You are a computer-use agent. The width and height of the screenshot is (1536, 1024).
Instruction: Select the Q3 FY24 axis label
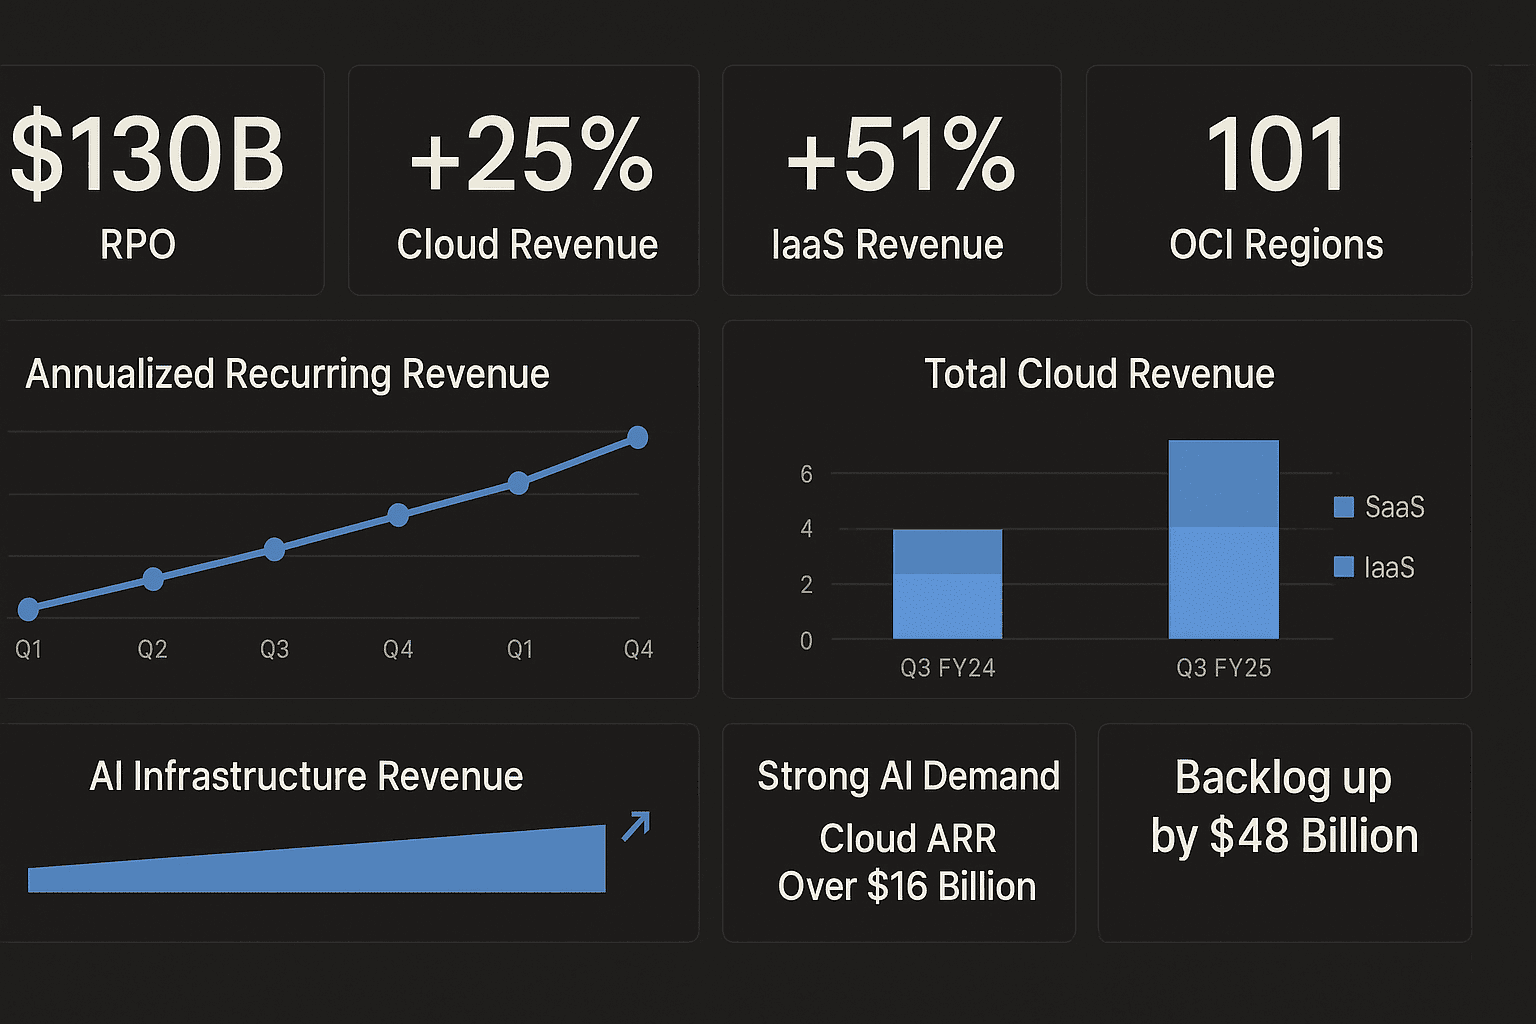[x=947, y=668]
